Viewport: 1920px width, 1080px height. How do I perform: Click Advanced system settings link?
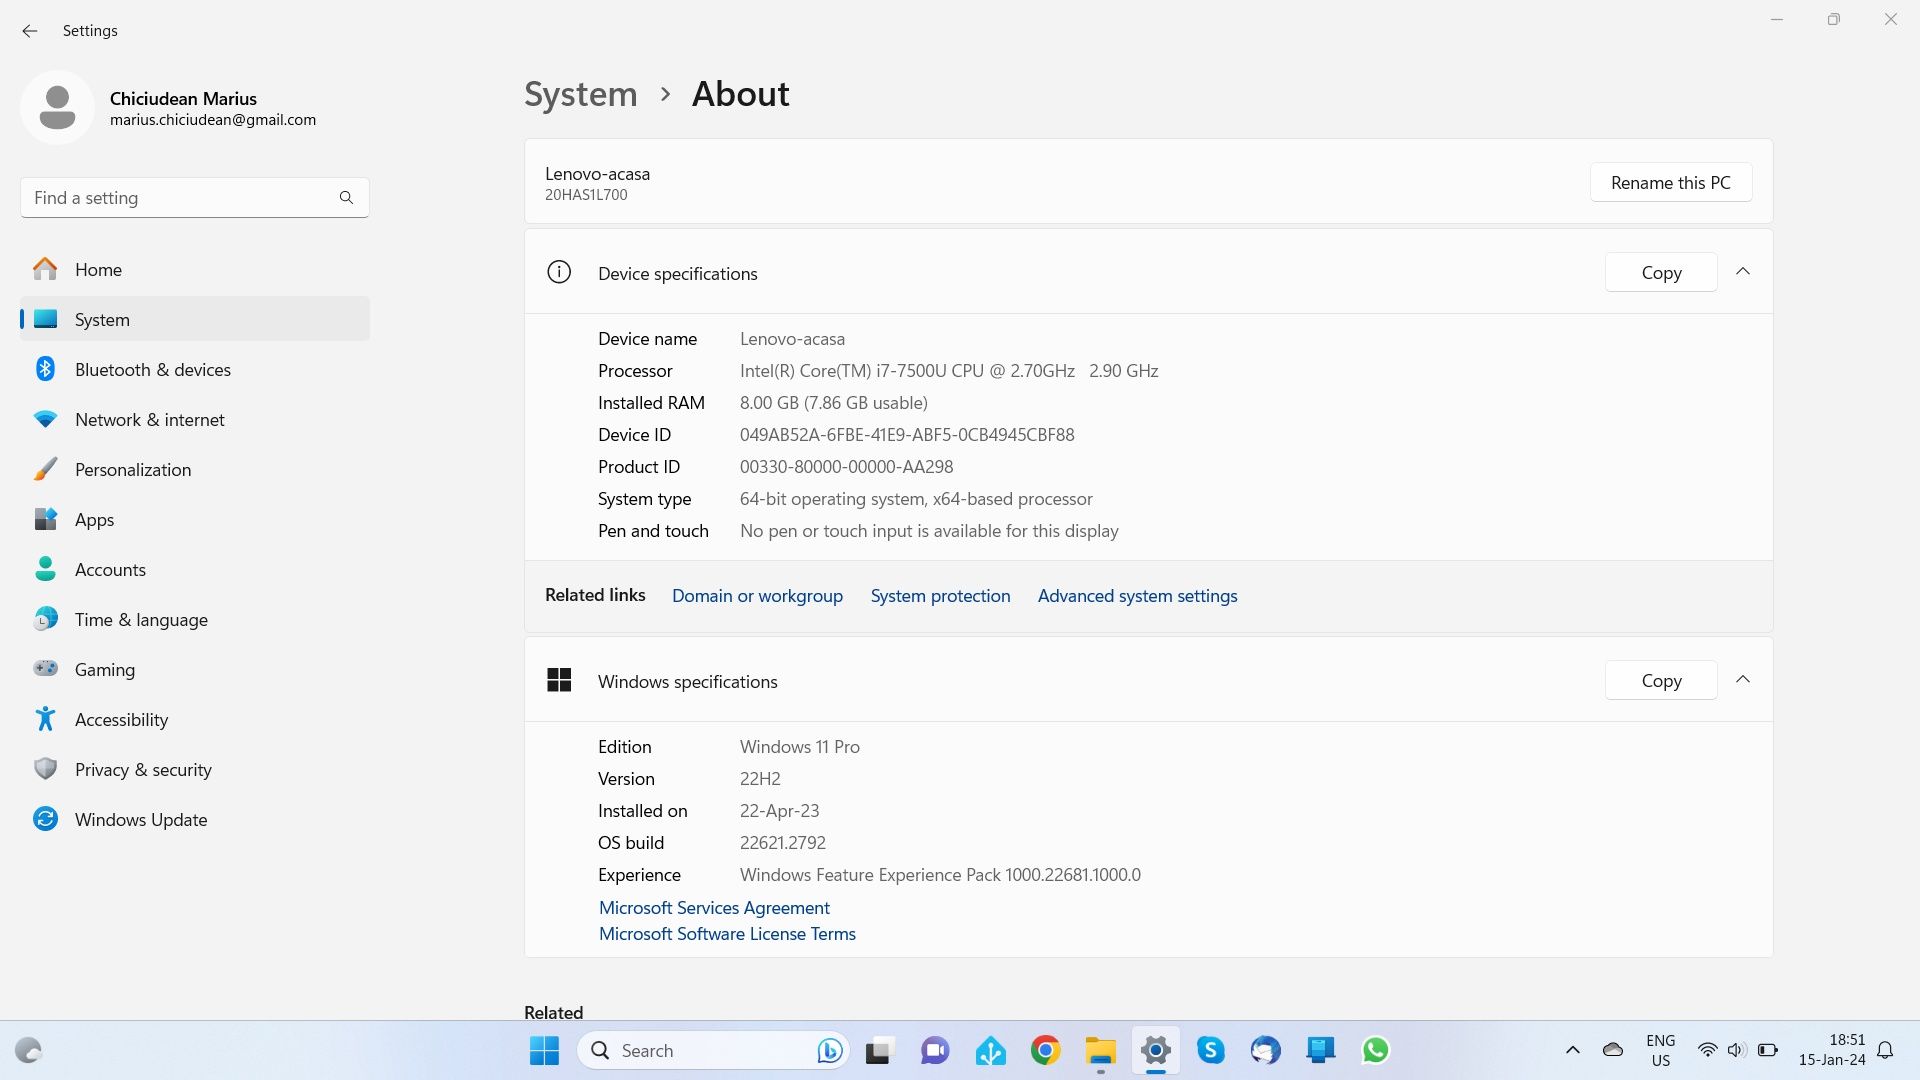point(1138,595)
